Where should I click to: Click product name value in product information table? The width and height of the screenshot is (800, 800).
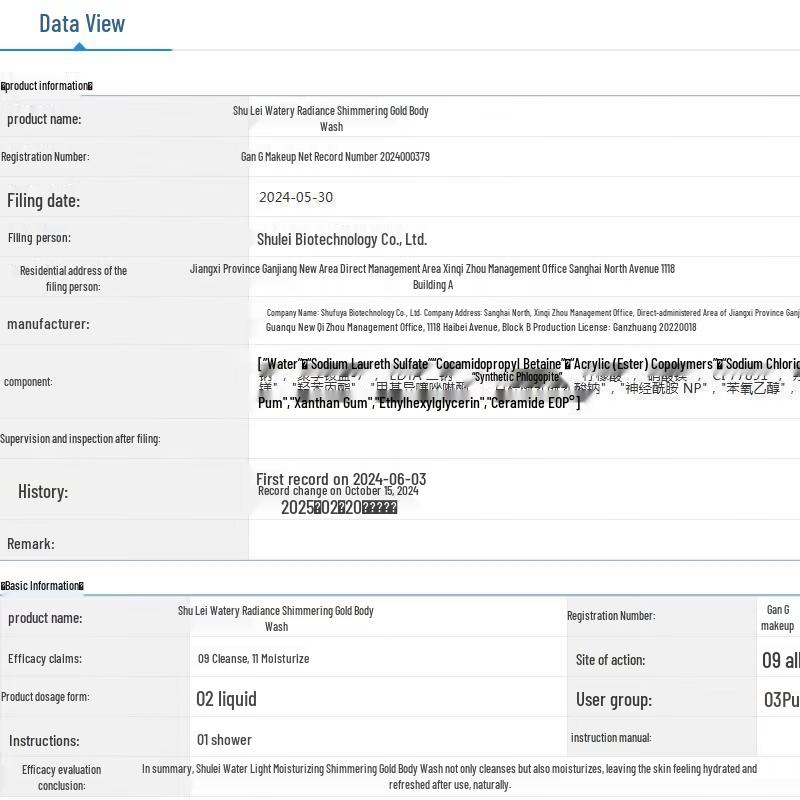tap(331, 118)
